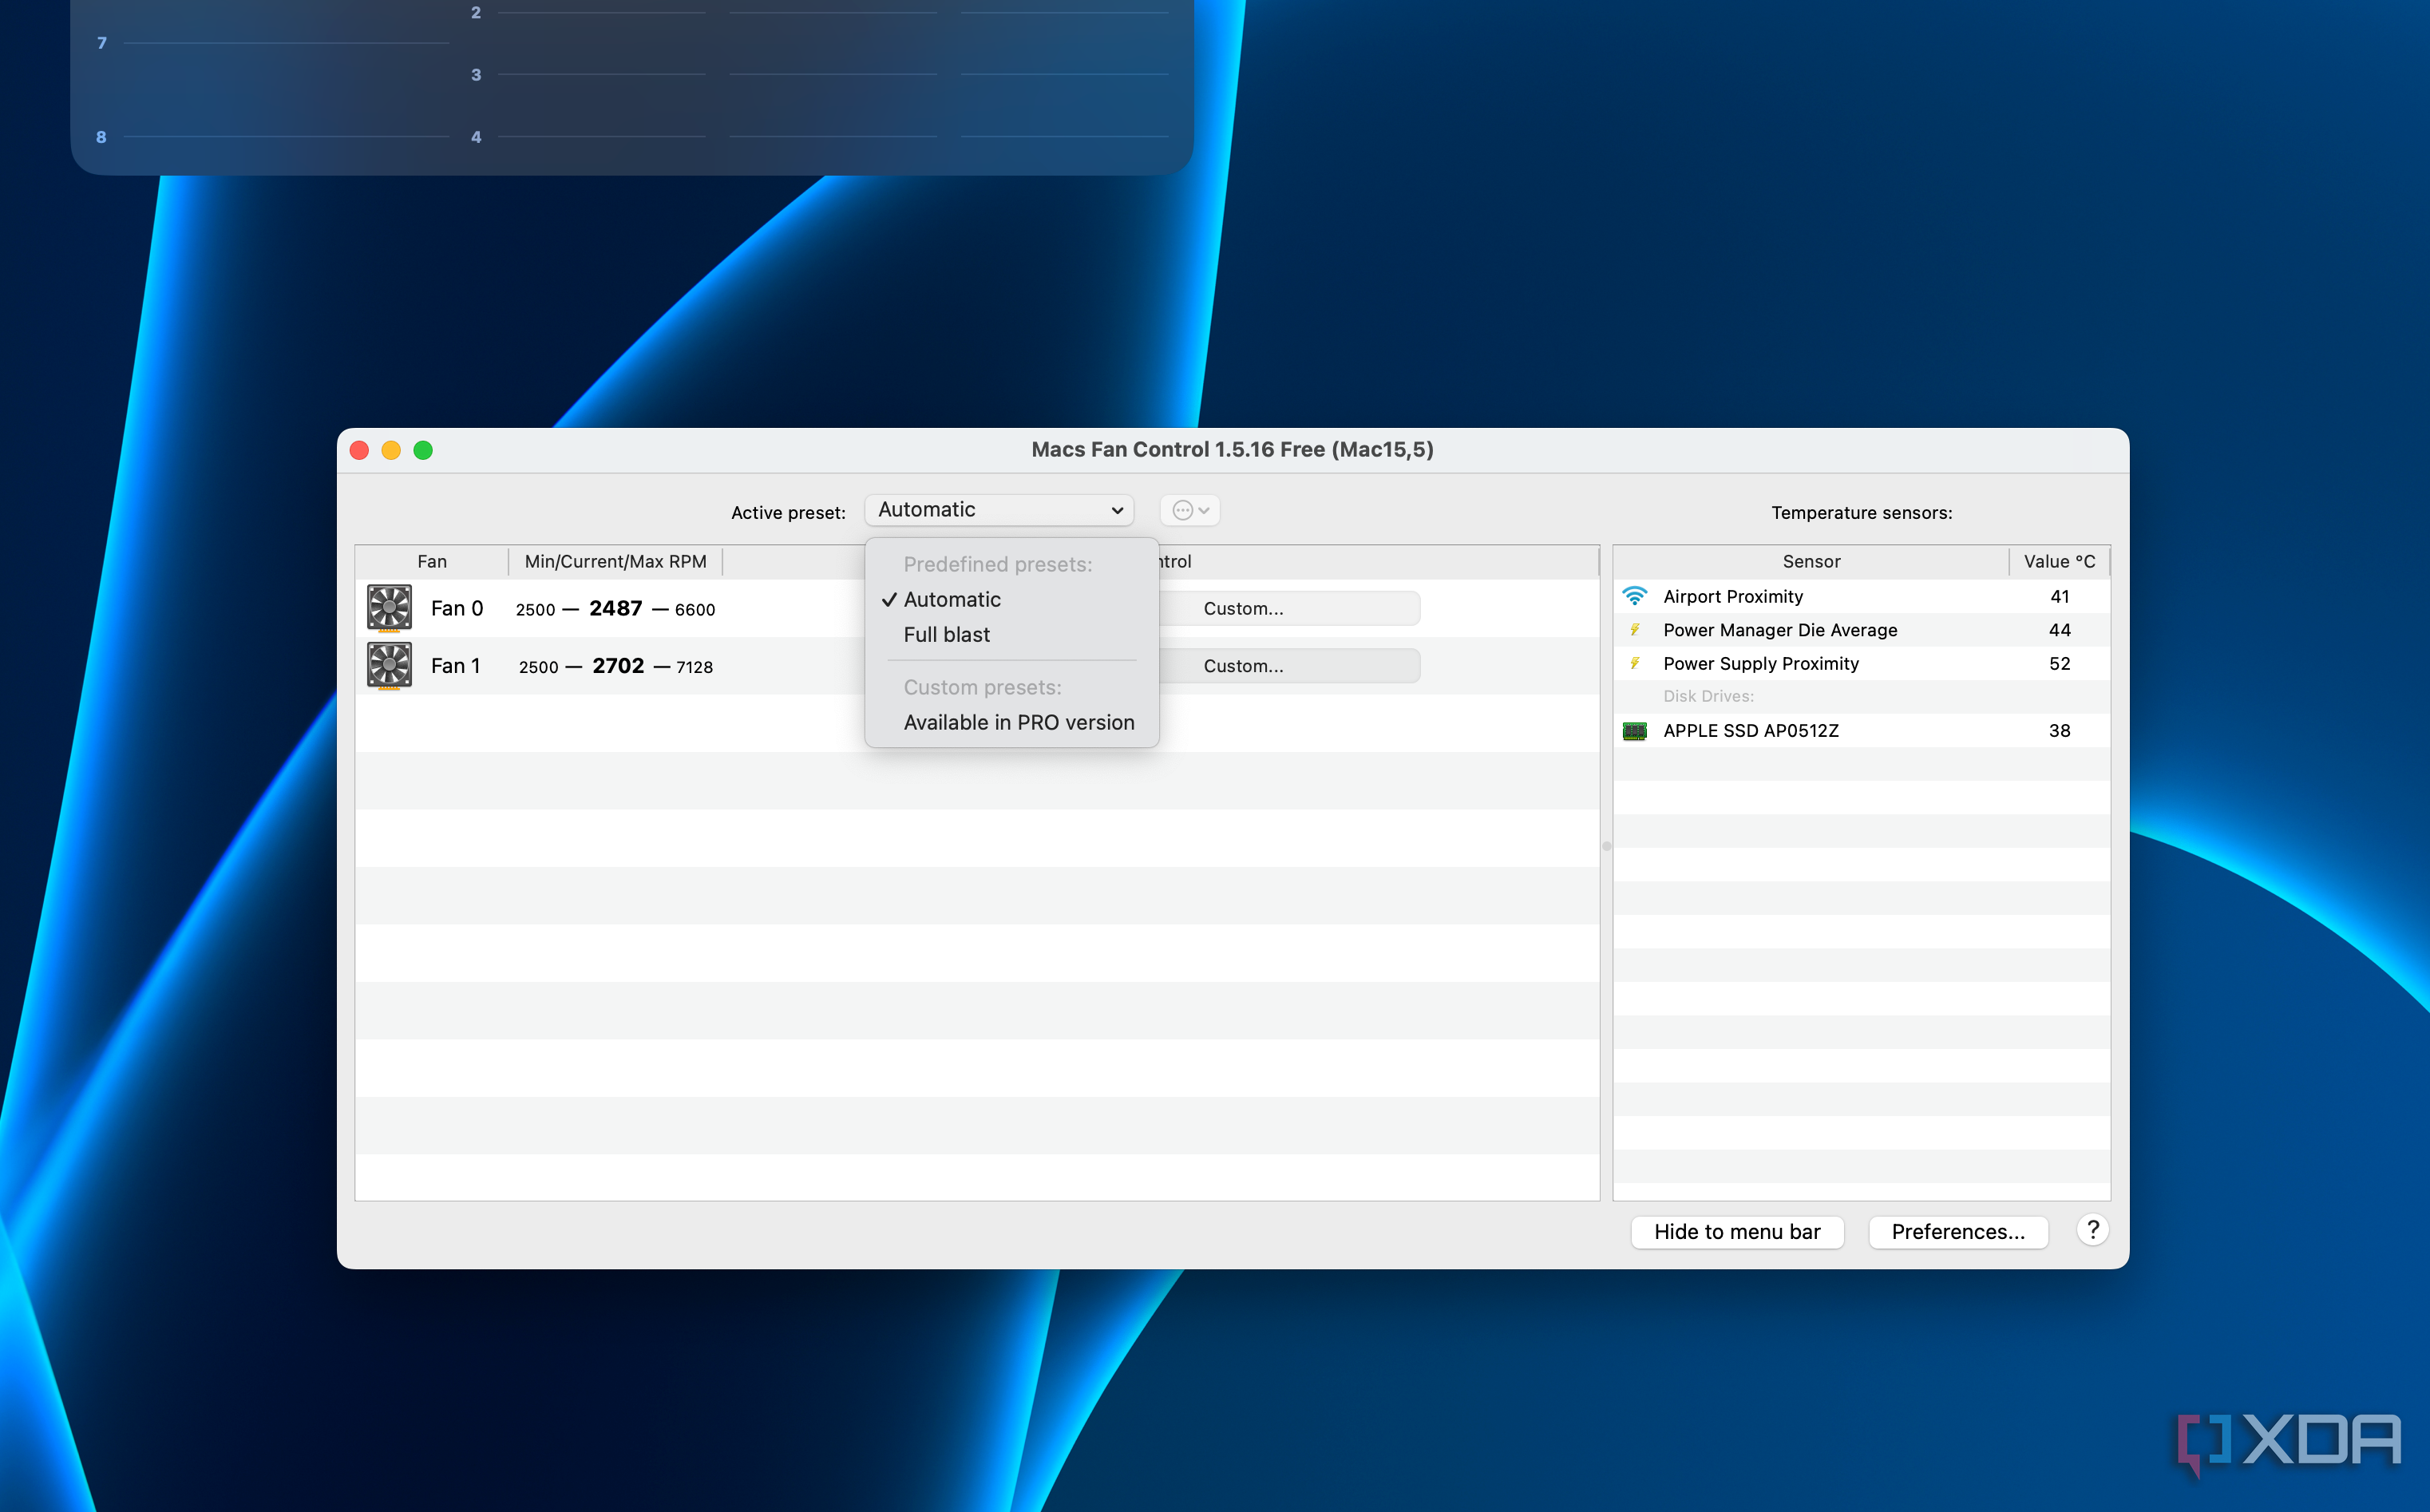2430x1512 pixels.
Task: Click the Fan 1 fan icon
Action: 389,666
